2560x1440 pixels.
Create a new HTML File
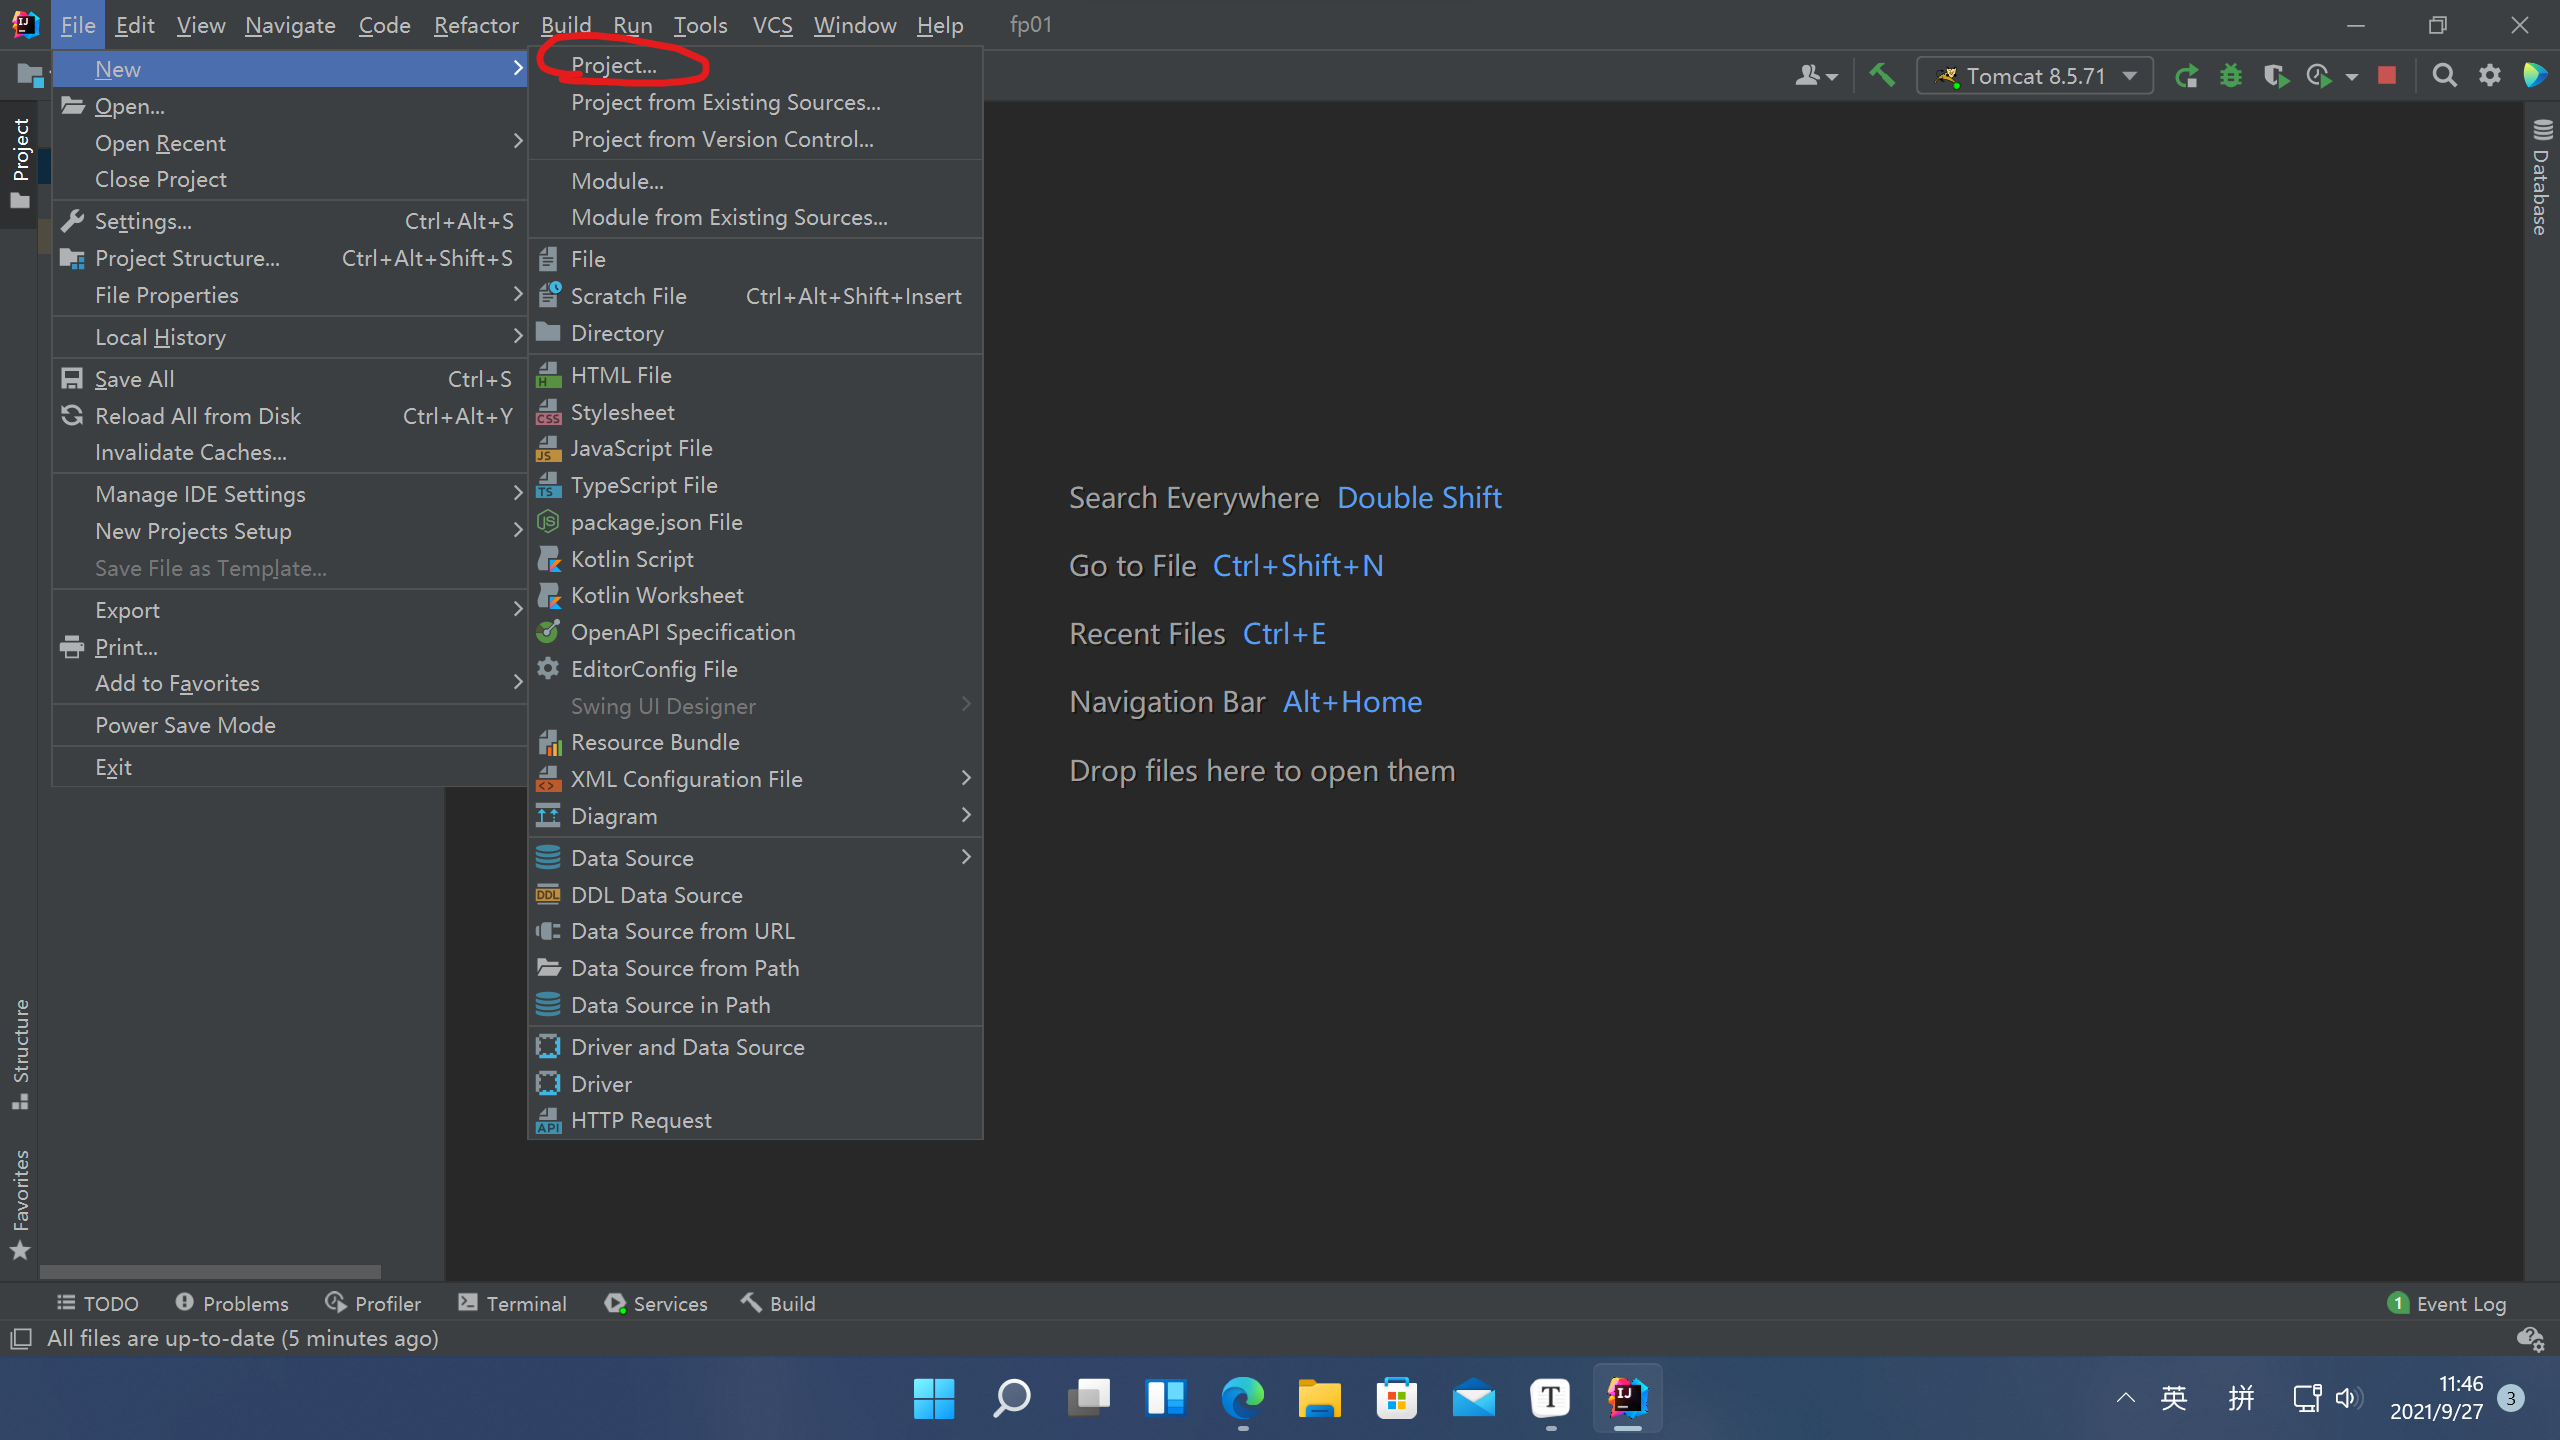click(755, 375)
